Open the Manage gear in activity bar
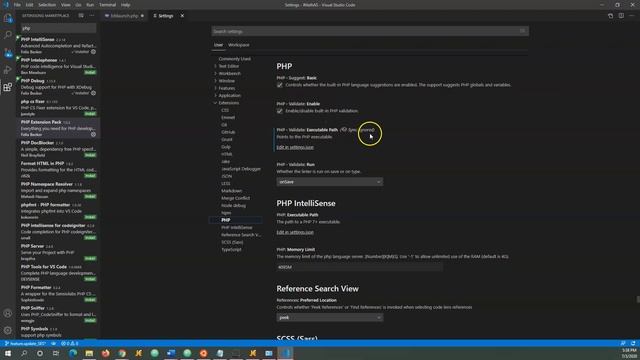The image size is (640, 360). (8, 330)
